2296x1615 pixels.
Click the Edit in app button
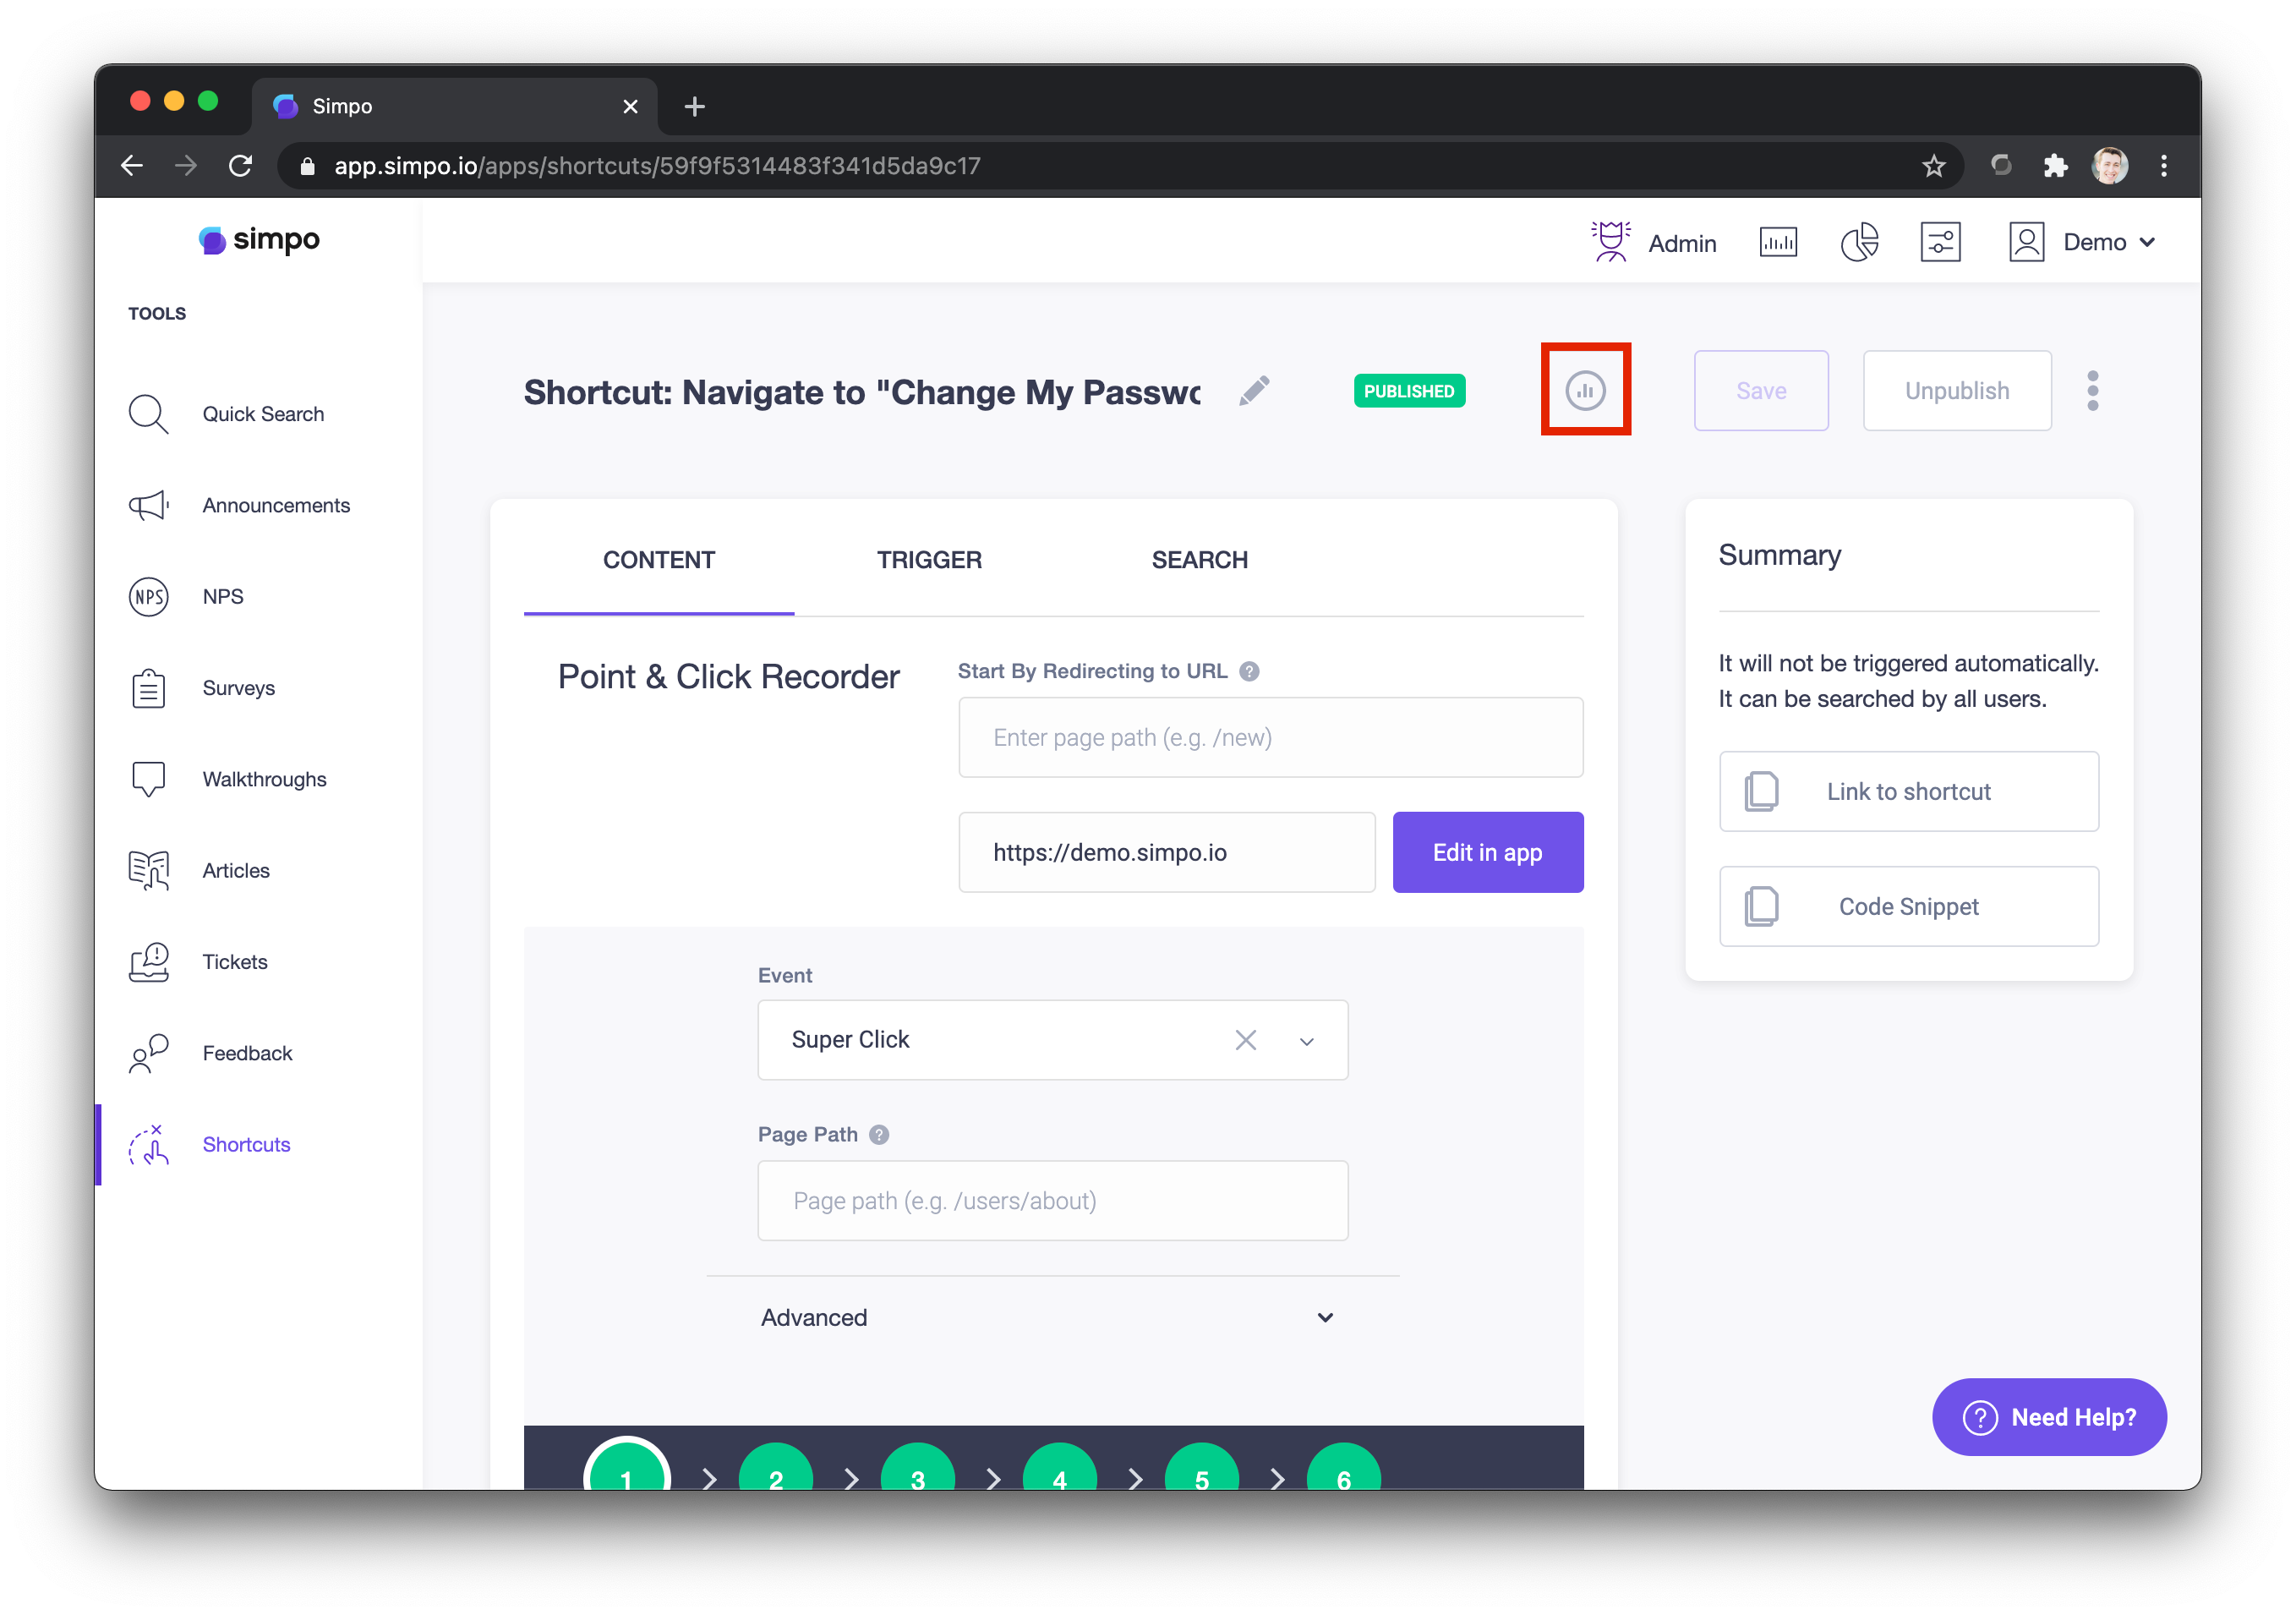click(1487, 852)
